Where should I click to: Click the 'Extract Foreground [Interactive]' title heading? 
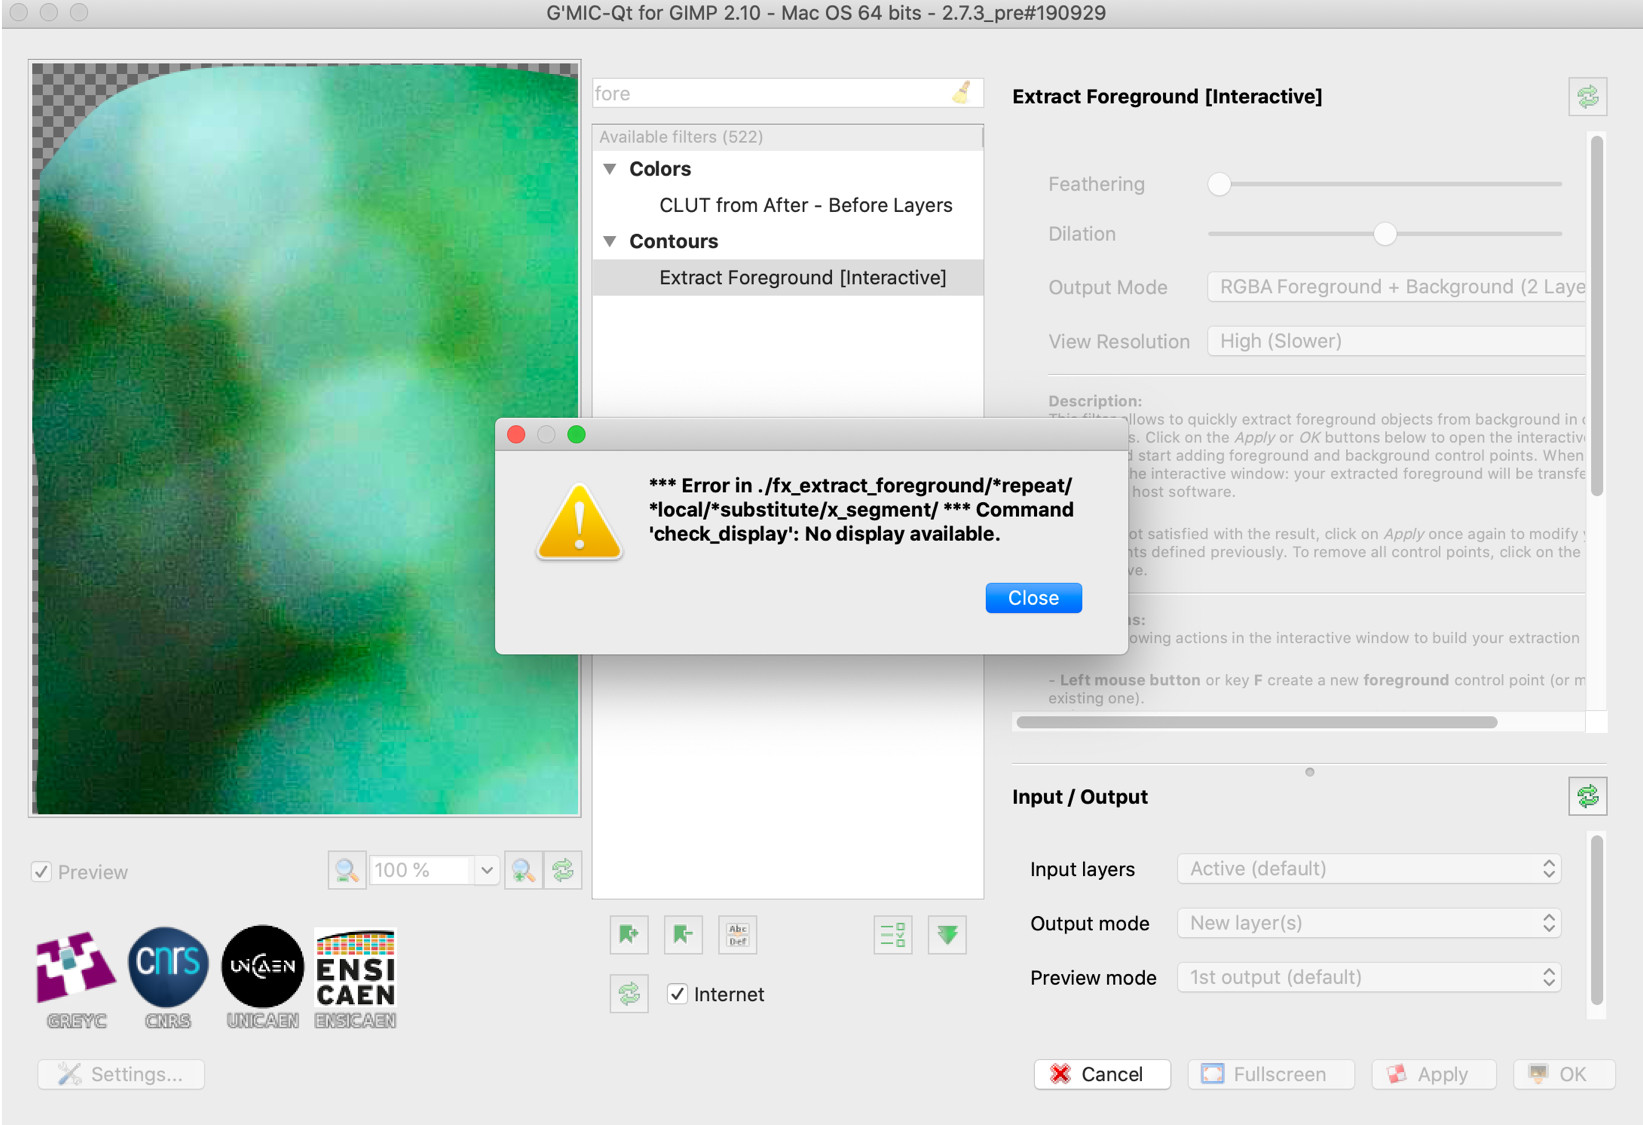(1167, 97)
